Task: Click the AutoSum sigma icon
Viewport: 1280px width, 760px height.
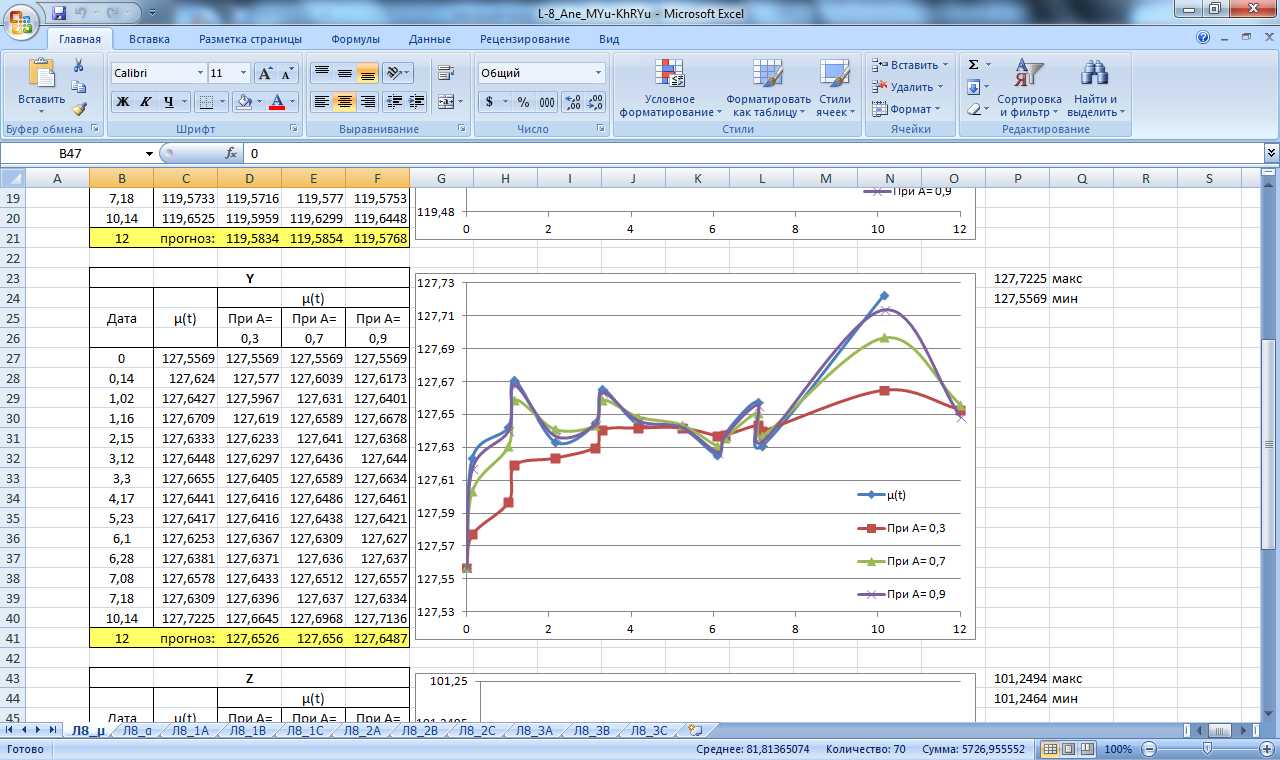Action: (x=973, y=64)
